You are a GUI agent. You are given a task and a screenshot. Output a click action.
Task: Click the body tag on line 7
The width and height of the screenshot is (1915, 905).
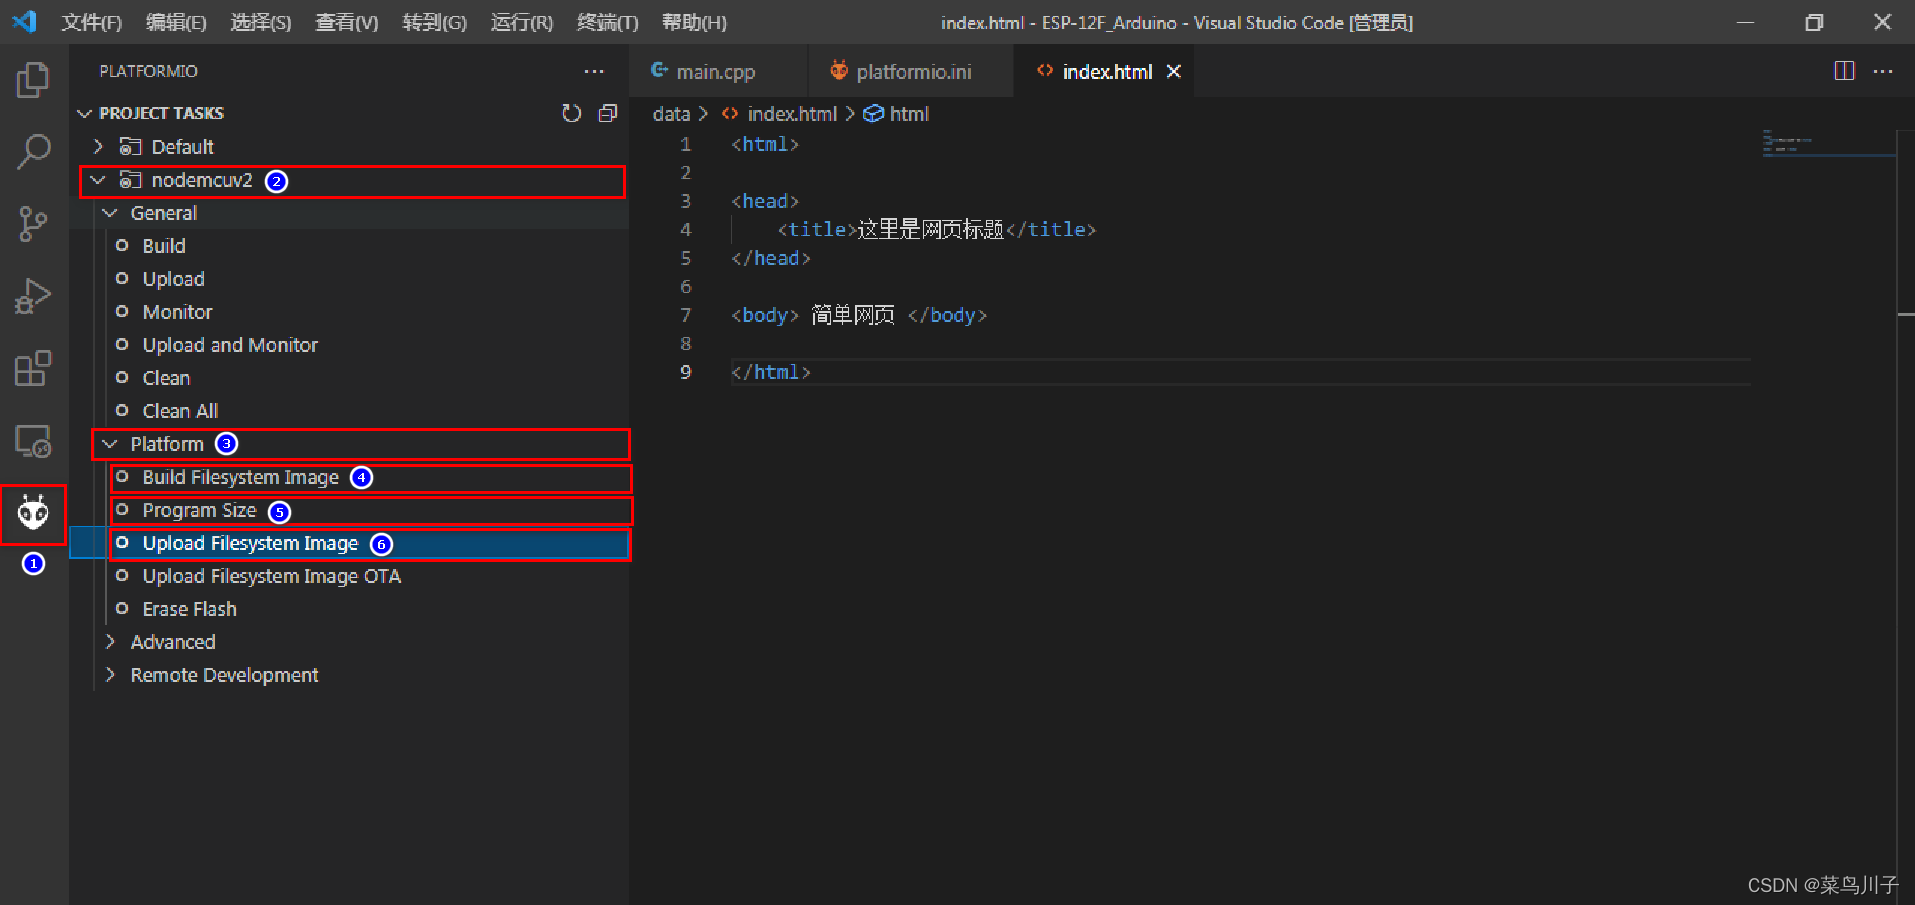(765, 315)
